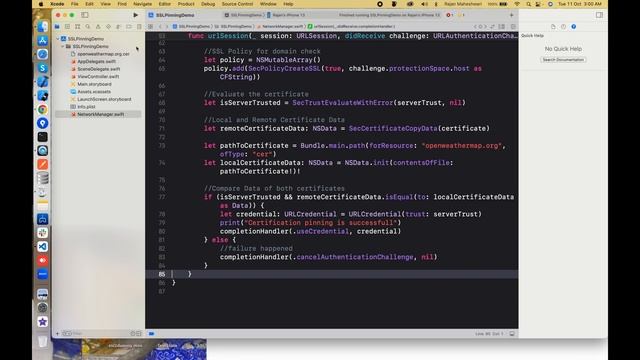The image size is (640, 360).
Task: Open the Xcode menu
Action: 57,4
